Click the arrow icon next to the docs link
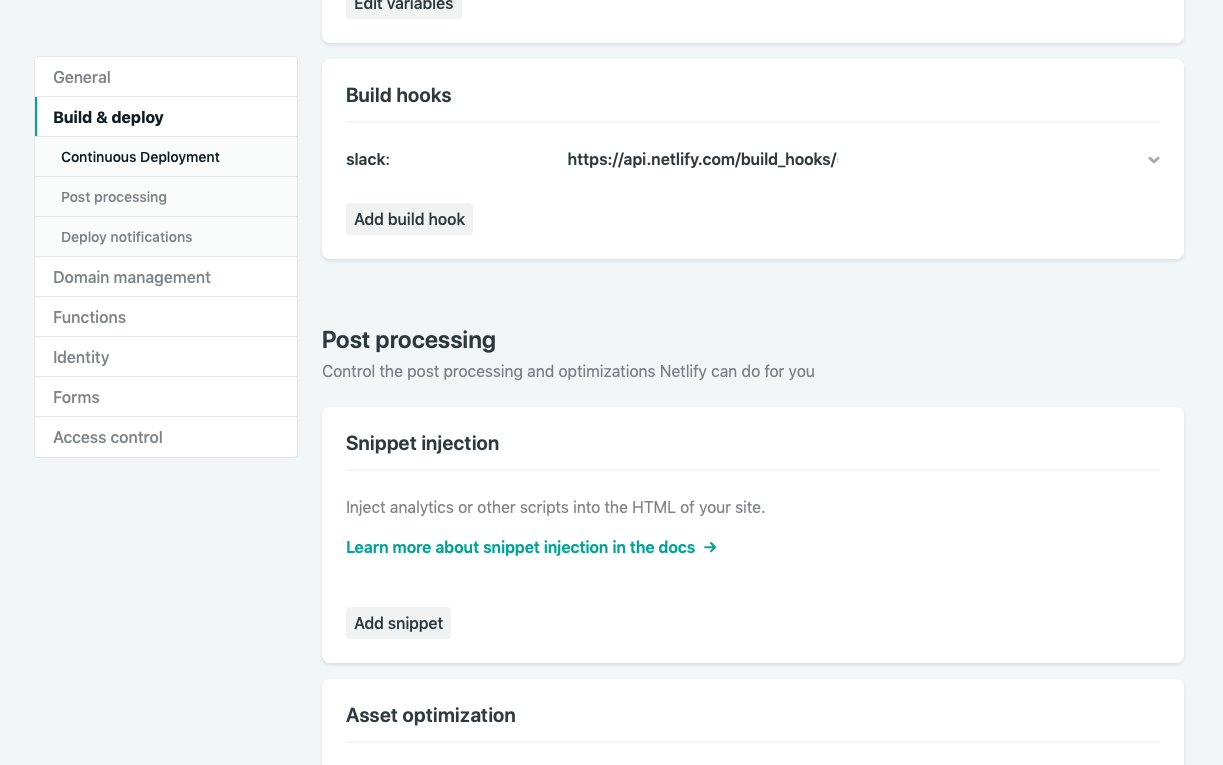Viewport: 1223px width, 765px height. point(710,547)
